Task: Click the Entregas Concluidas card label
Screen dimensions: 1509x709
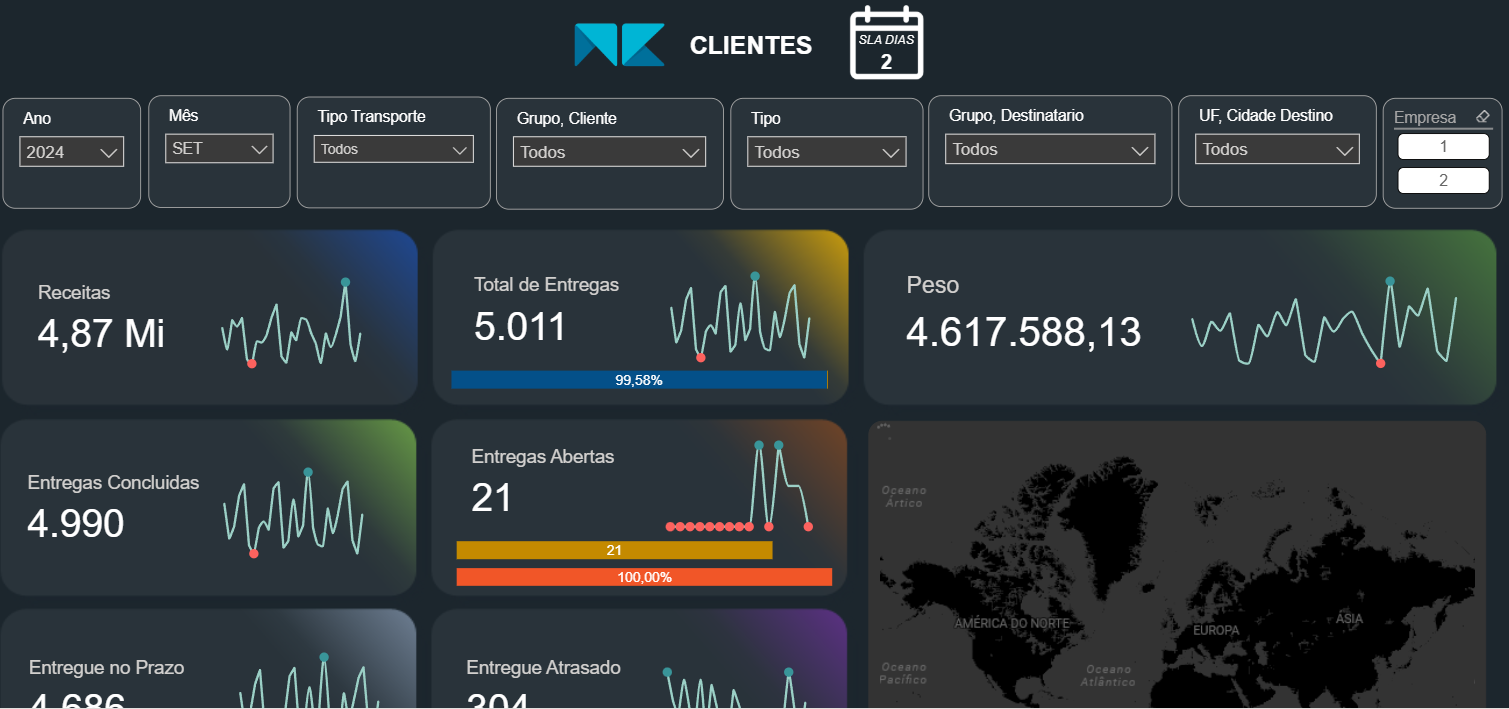Action: click(x=114, y=483)
